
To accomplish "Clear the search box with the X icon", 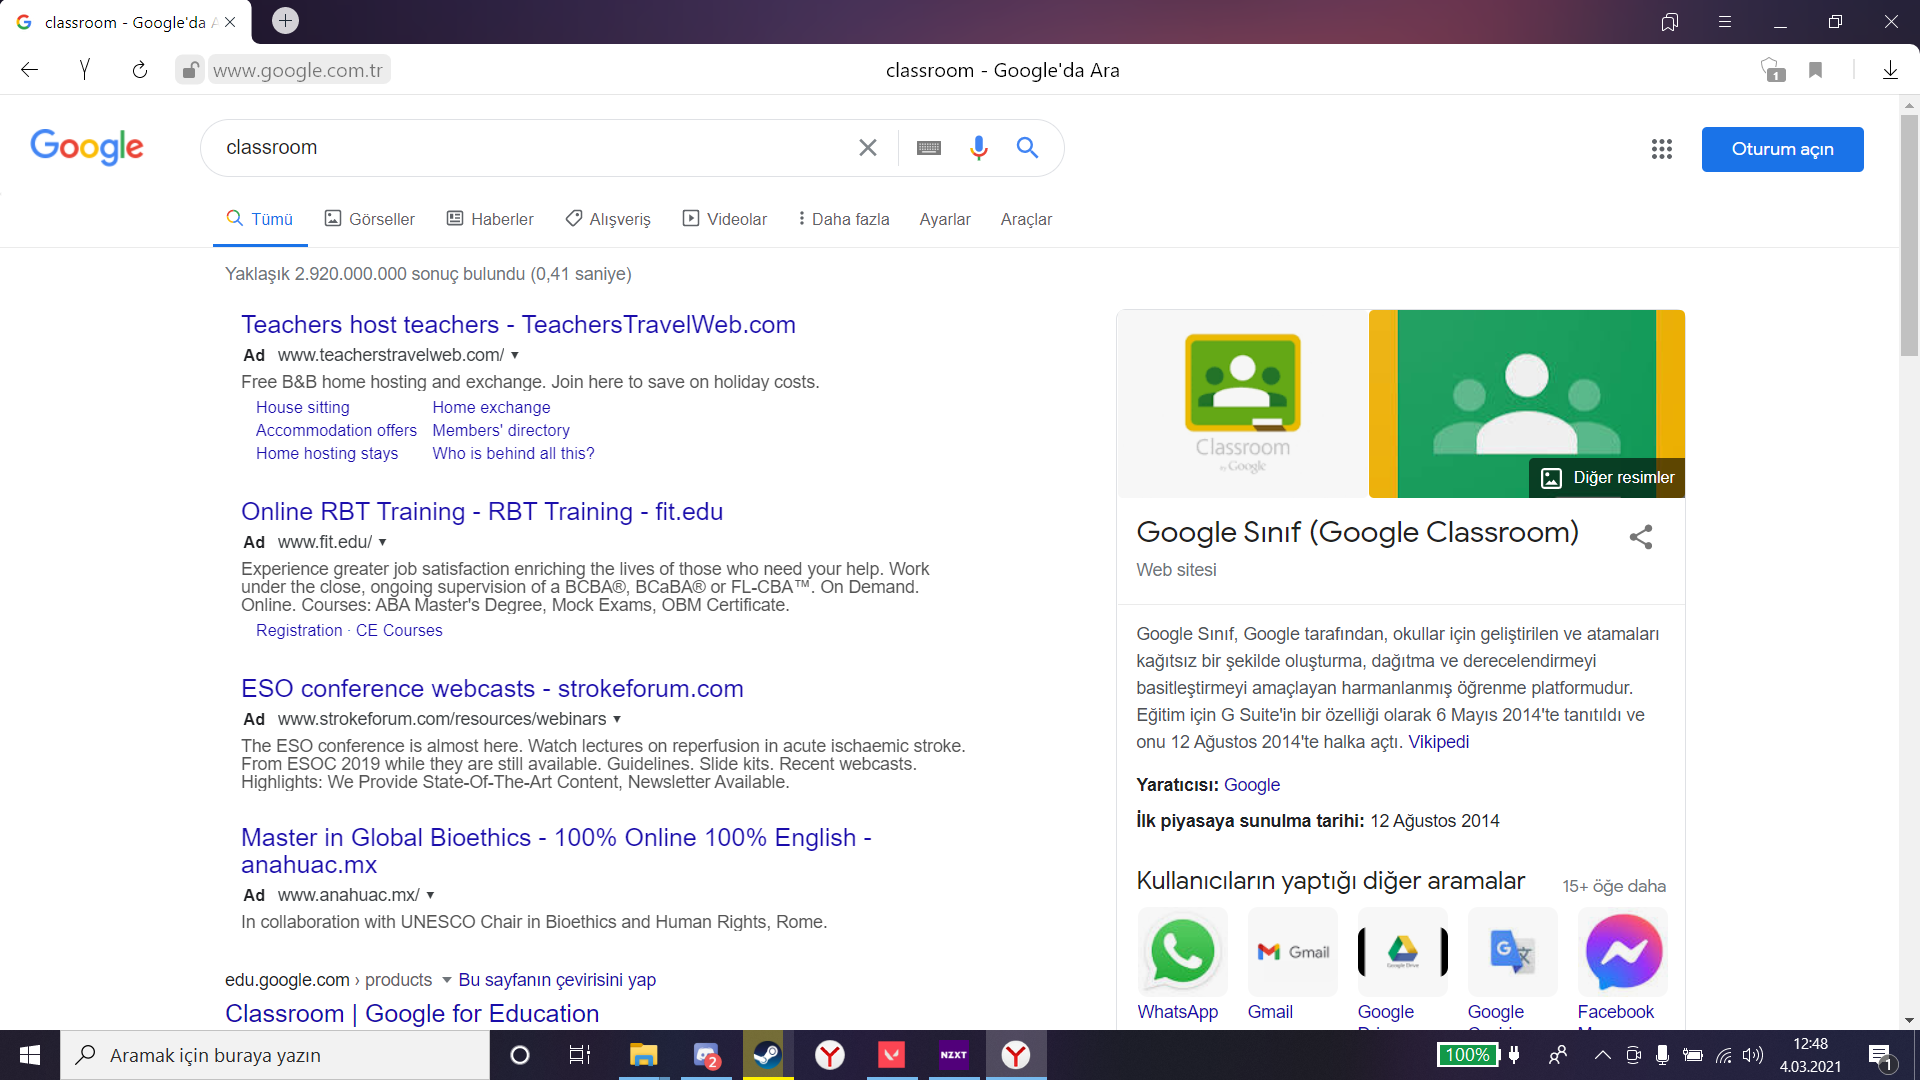I will [867, 148].
